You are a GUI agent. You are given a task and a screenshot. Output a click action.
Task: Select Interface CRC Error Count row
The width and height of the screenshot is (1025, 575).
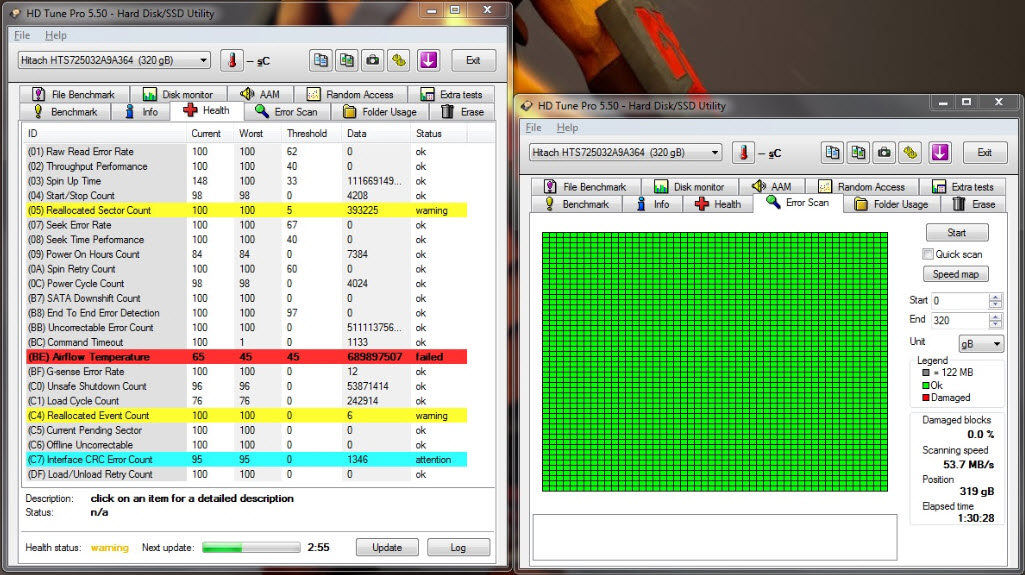pyautogui.click(x=246, y=459)
